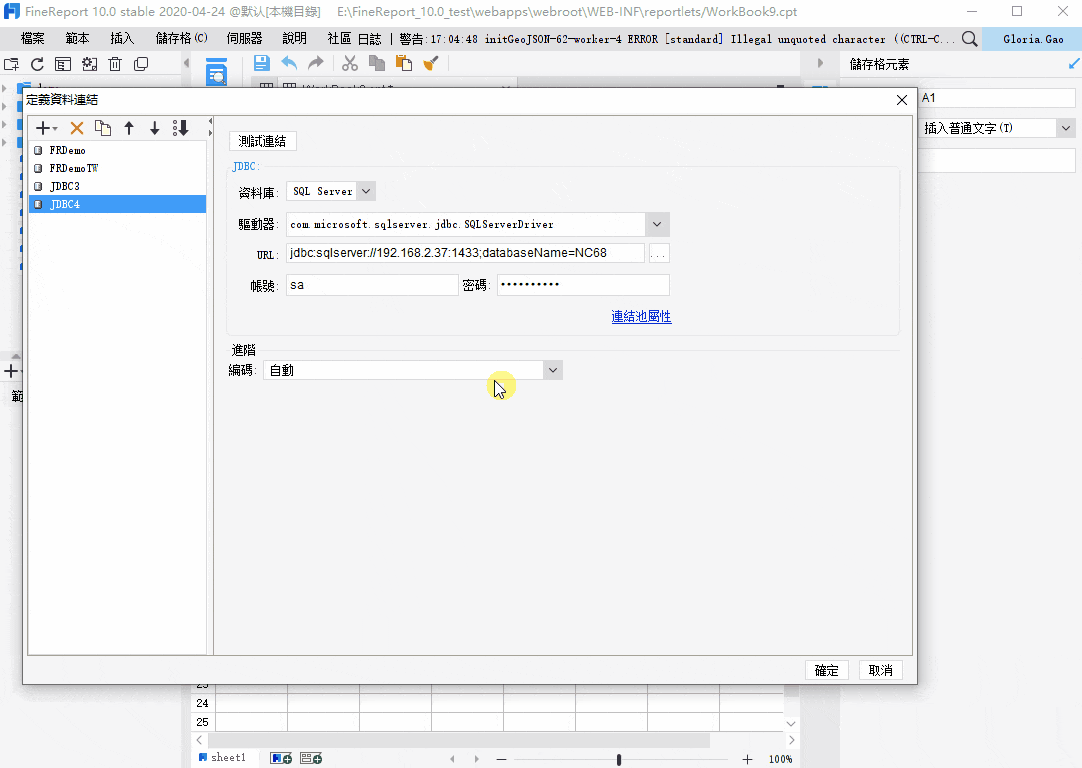Move connection up with the up arrow icon

(128, 128)
